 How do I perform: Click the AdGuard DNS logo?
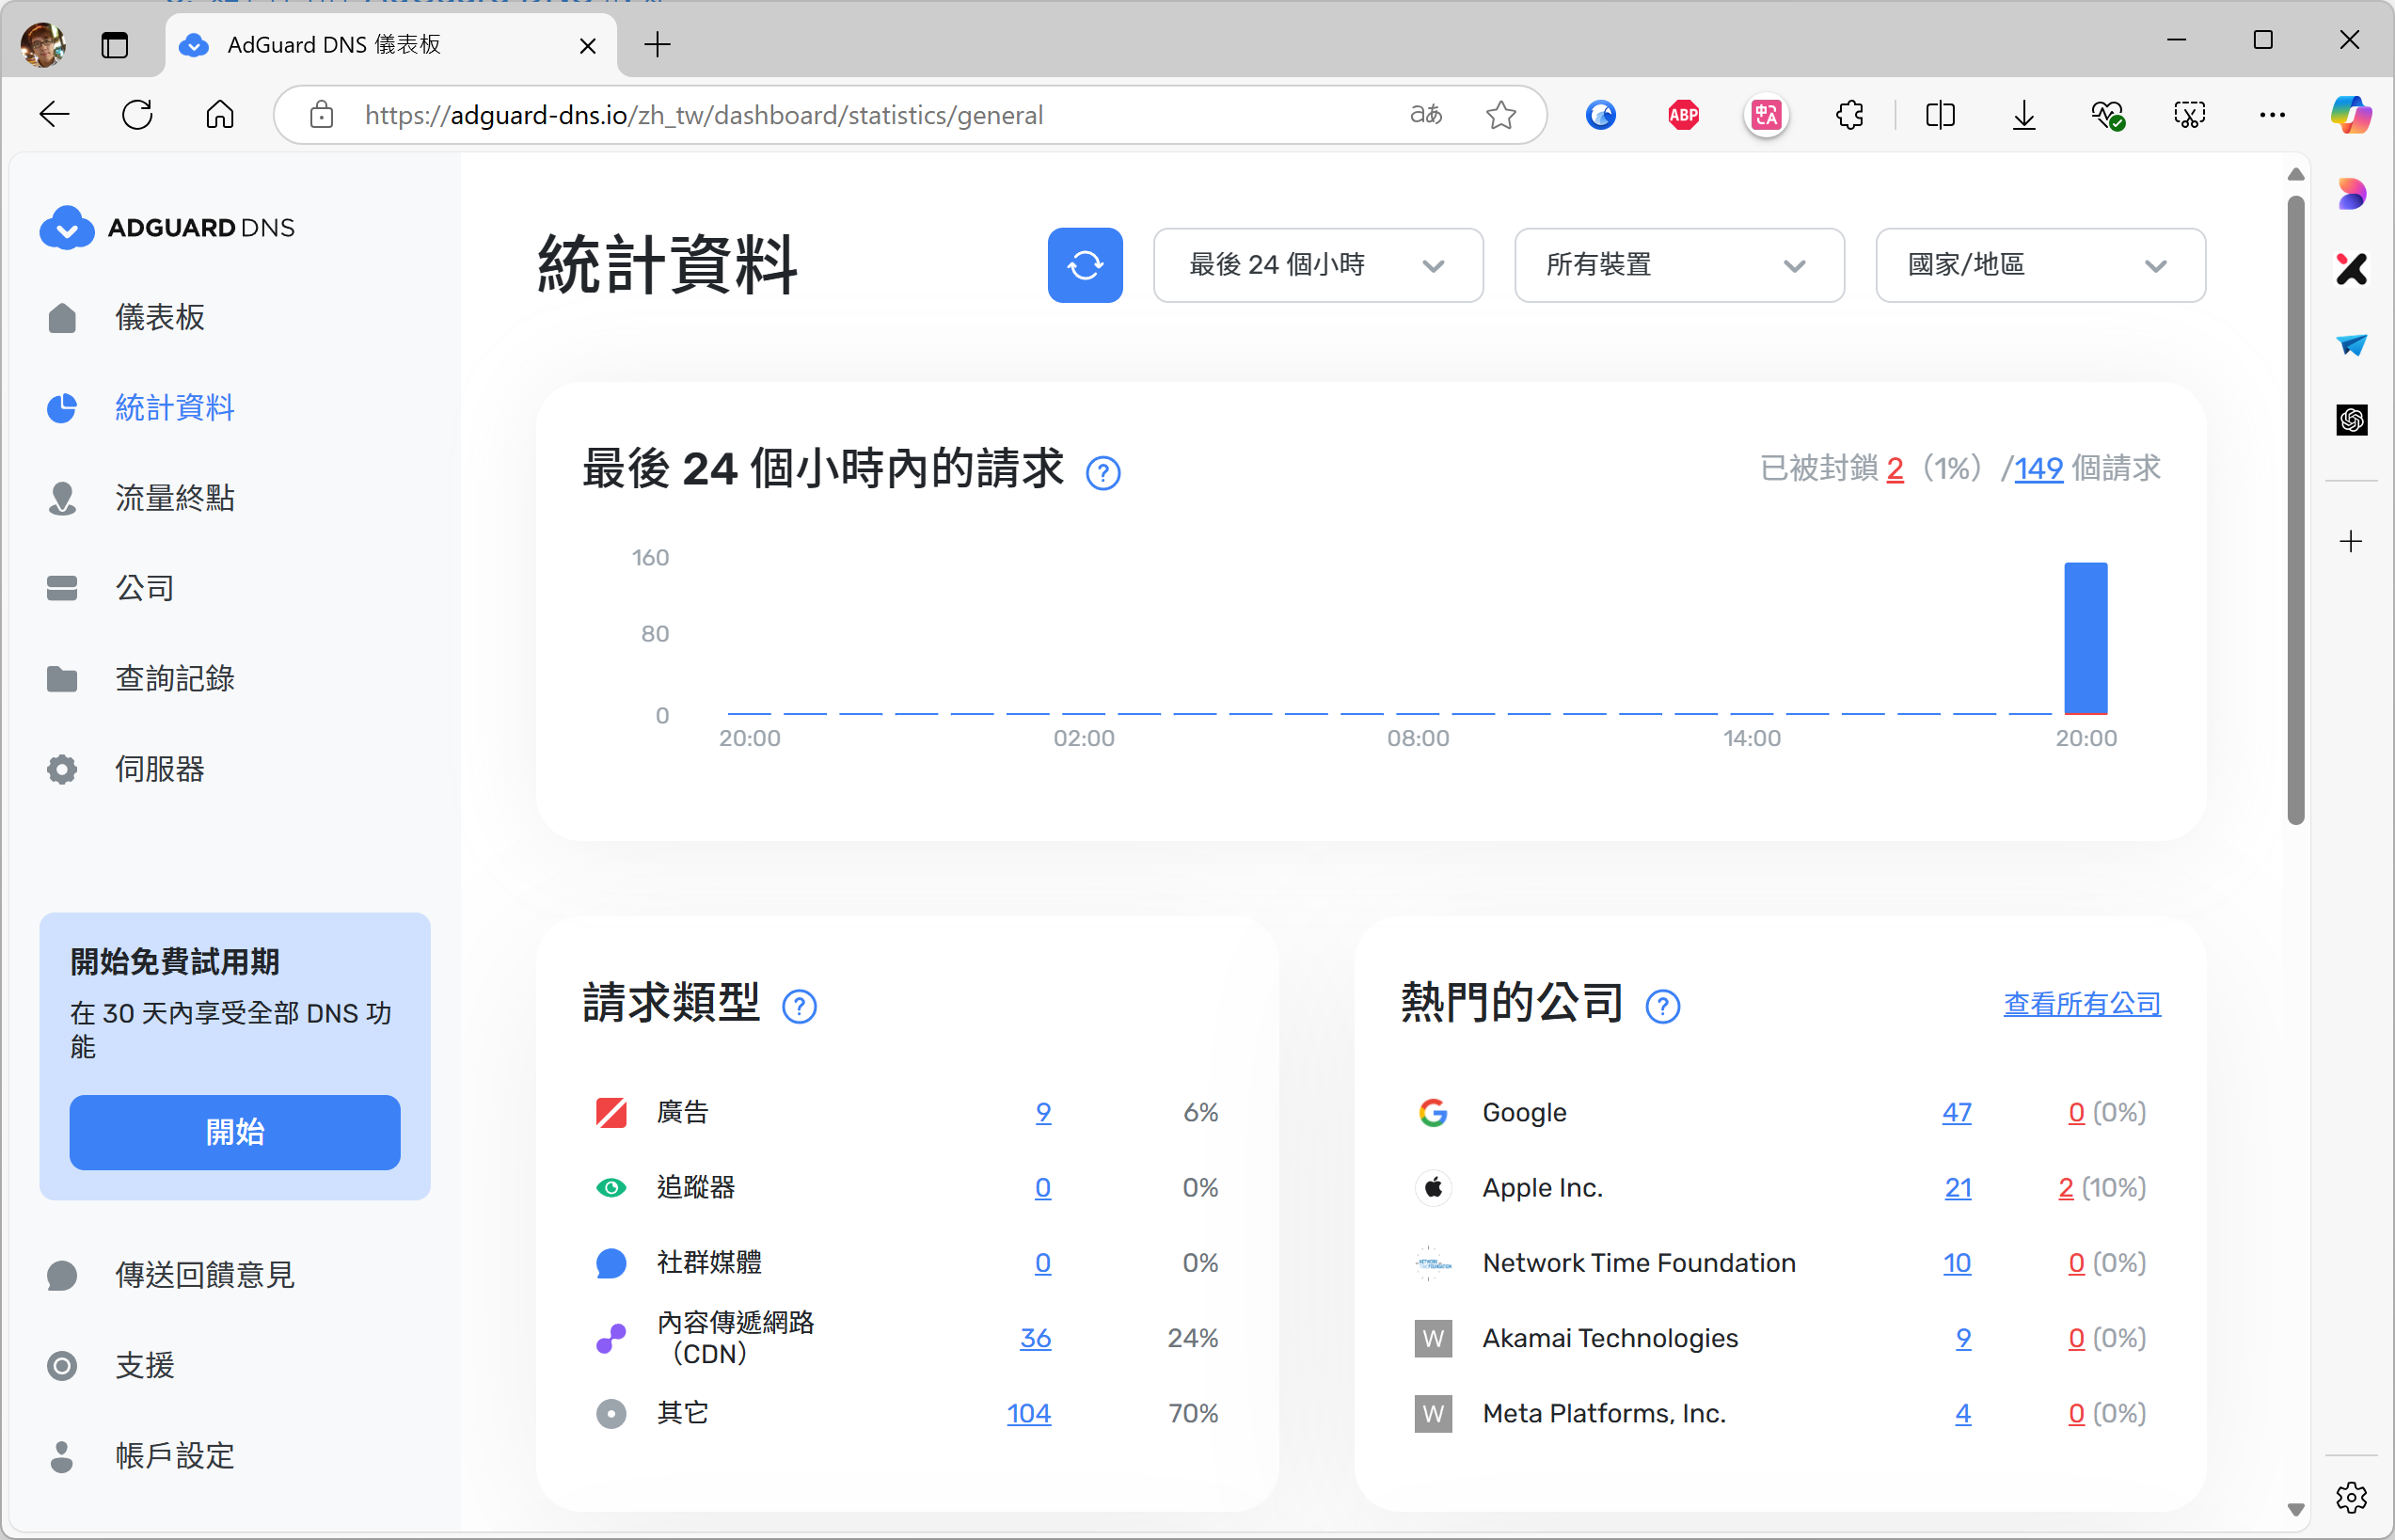(167, 228)
